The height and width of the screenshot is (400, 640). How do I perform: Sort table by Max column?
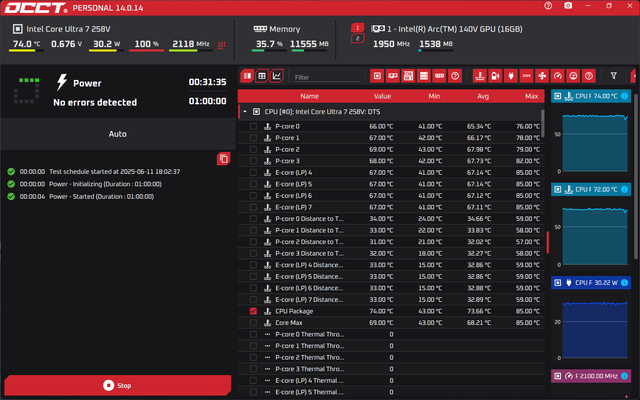[531, 96]
